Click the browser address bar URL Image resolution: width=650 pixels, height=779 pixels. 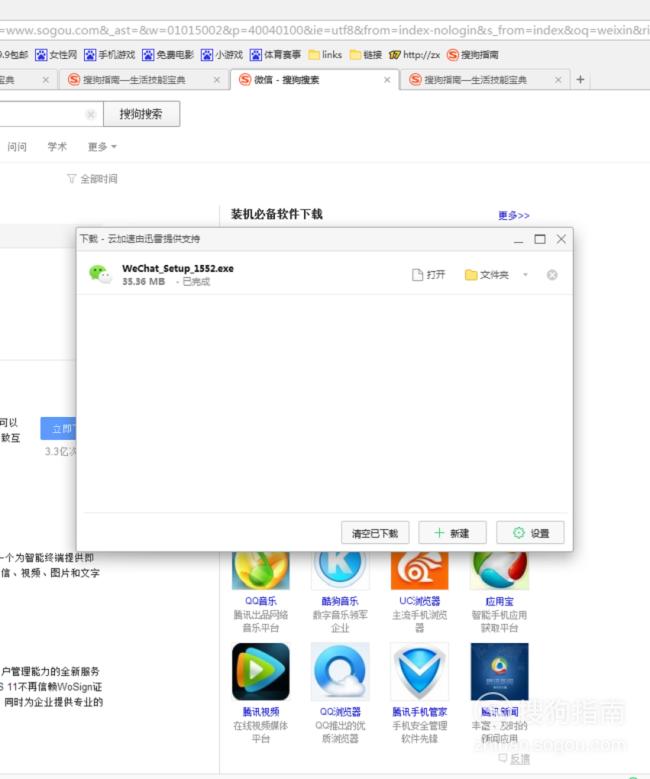[x=325, y=30]
